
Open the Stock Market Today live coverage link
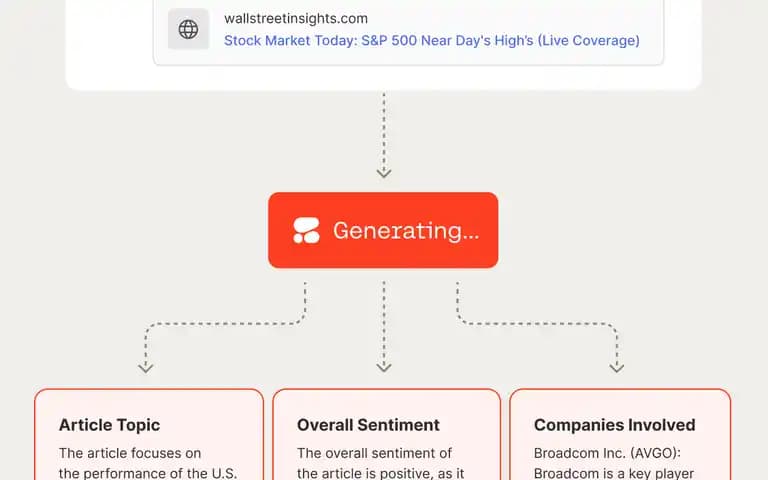[432, 41]
